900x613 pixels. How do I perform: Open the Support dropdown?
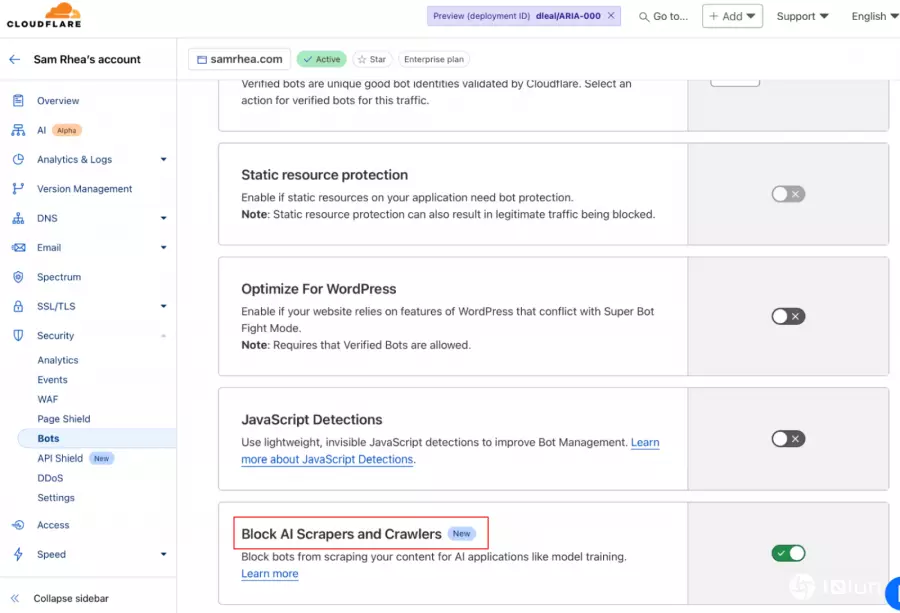(x=802, y=16)
